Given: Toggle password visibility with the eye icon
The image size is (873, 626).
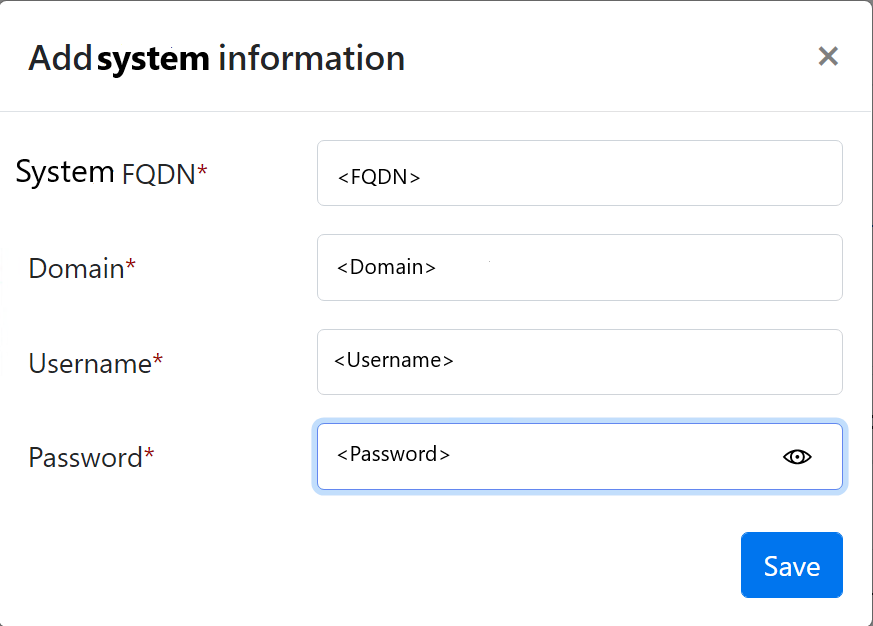Looking at the screenshot, I should (x=797, y=457).
